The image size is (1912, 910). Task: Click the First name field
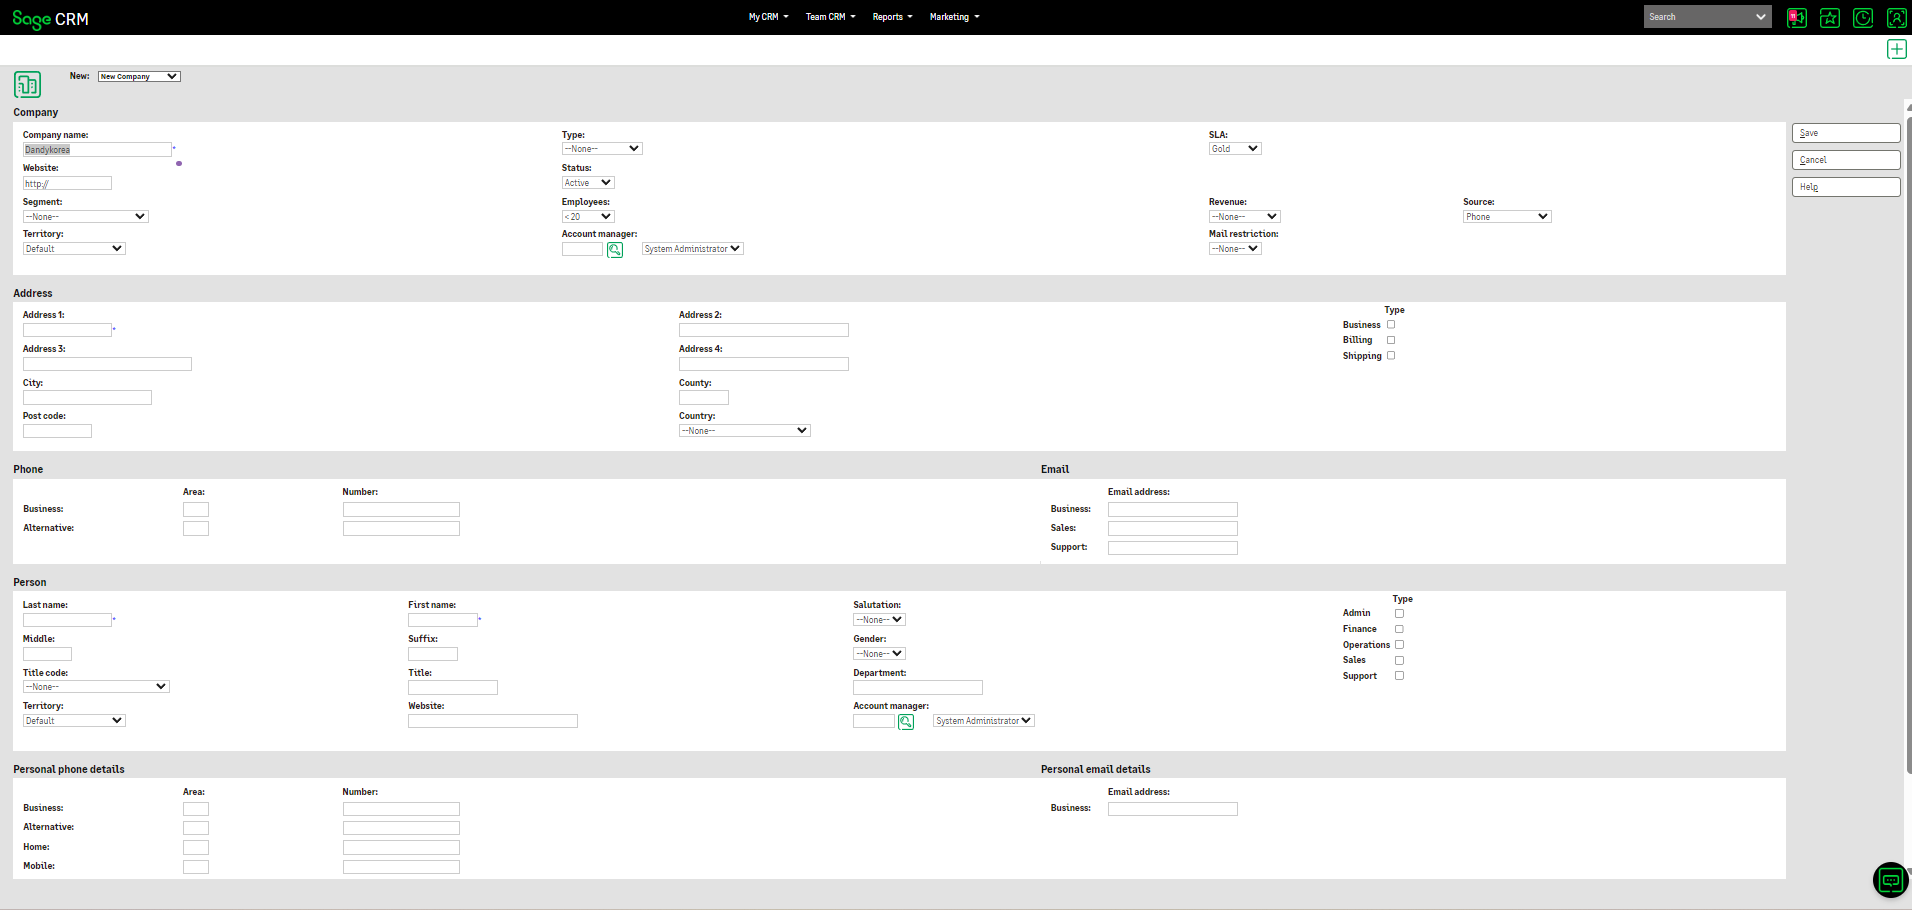point(442,620)
